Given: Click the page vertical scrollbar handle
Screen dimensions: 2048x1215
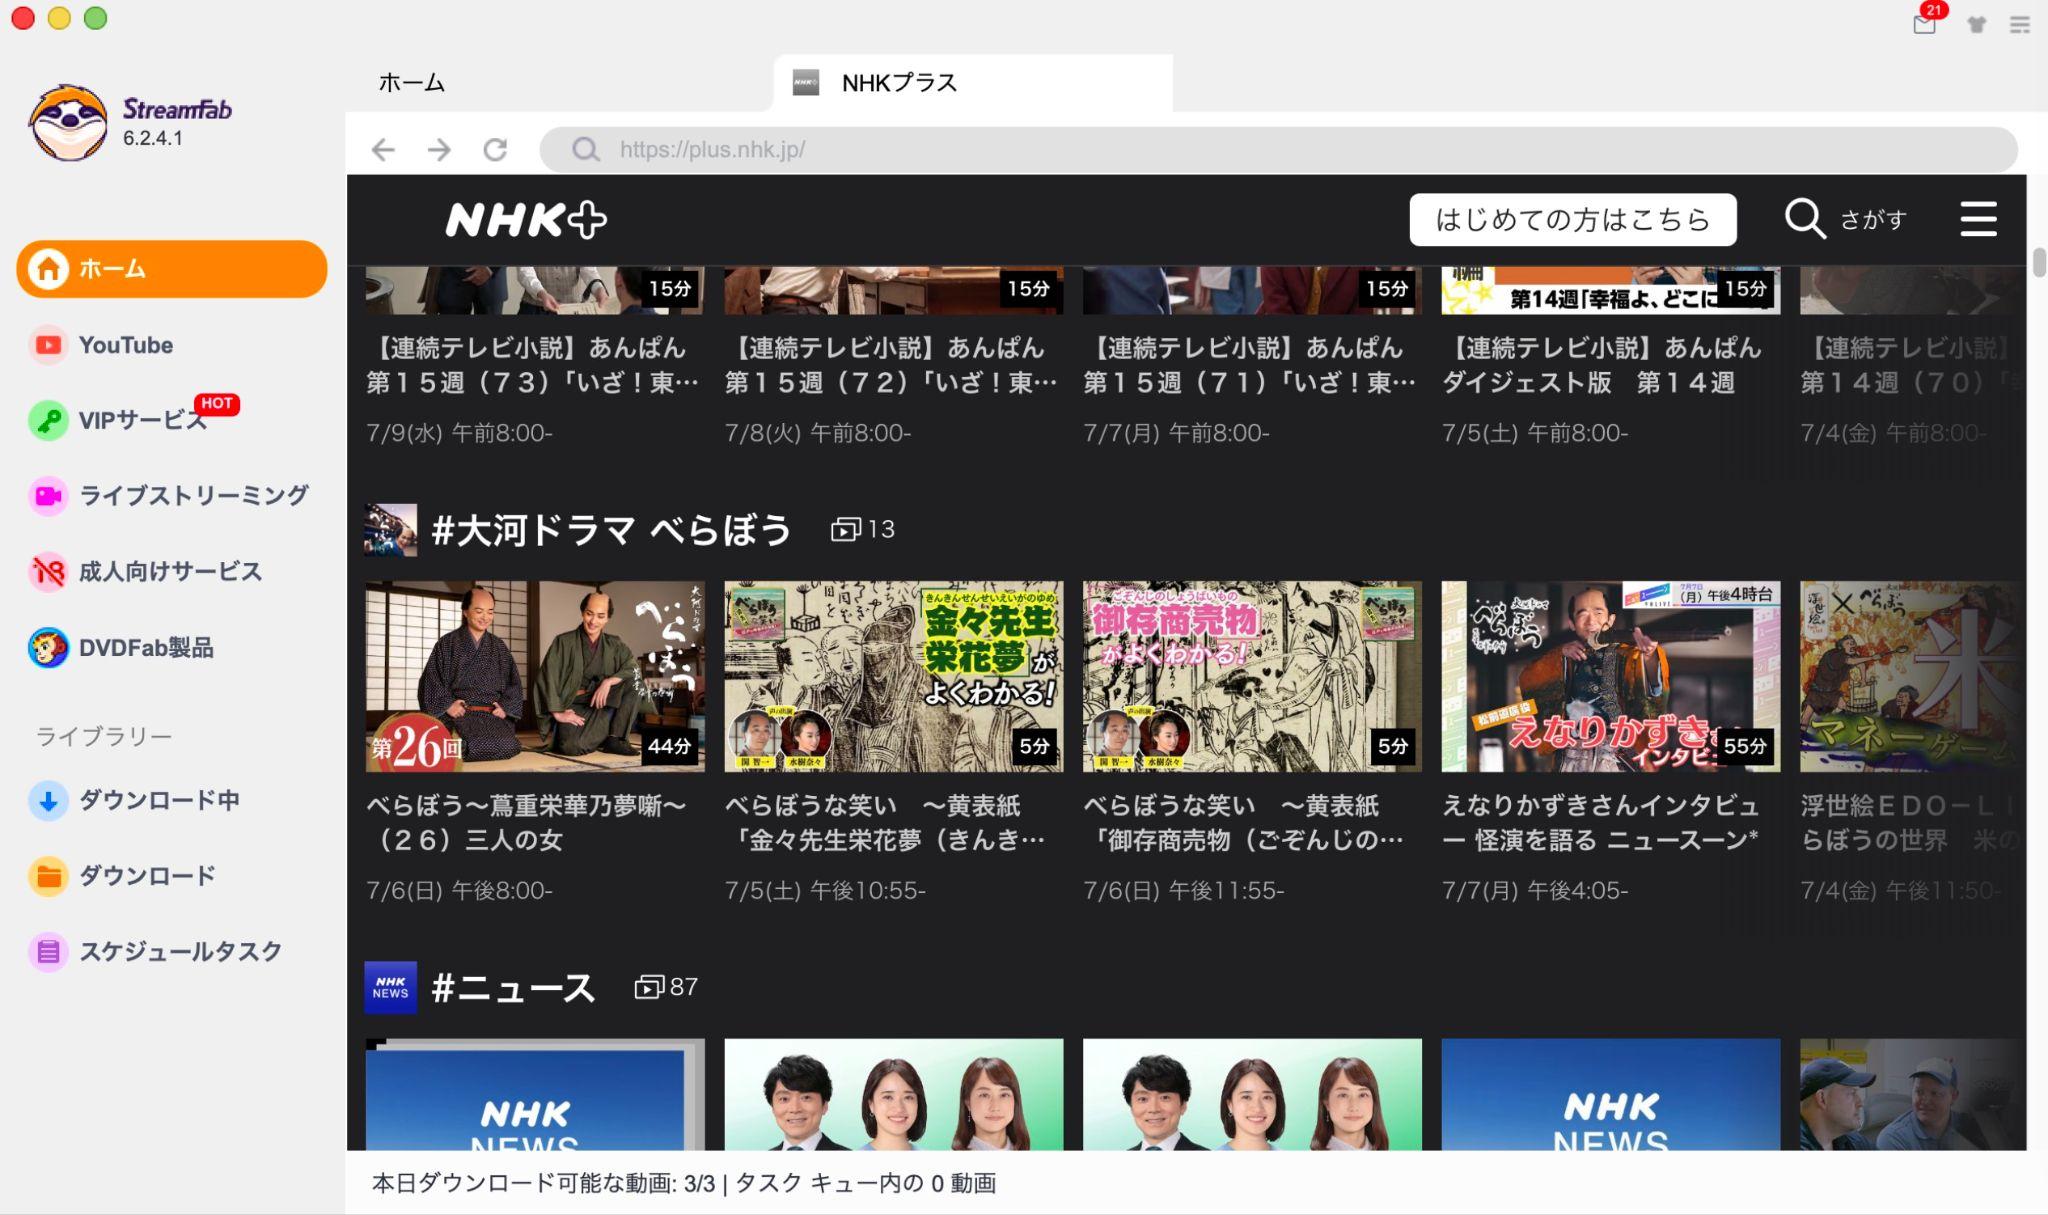Looking at the screenshot, I should coord(2039,262).
